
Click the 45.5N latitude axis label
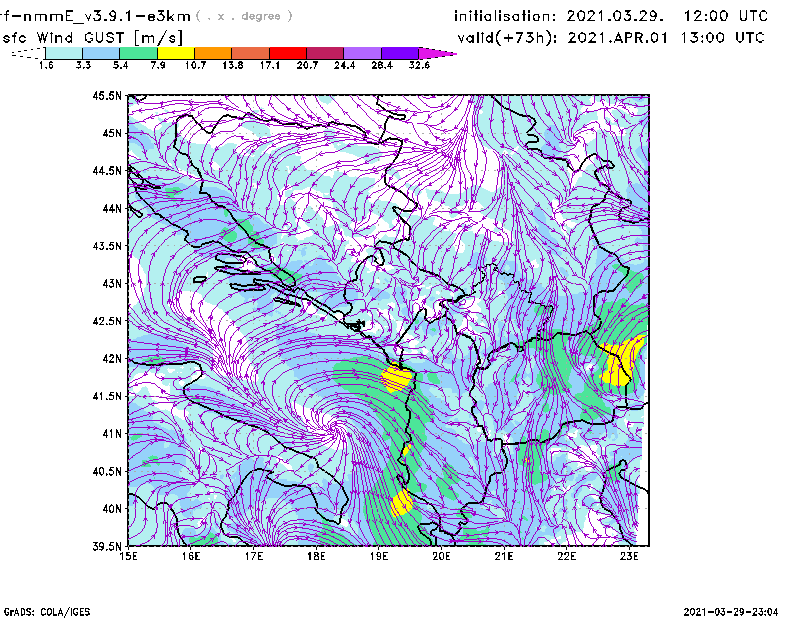(107, 96)
